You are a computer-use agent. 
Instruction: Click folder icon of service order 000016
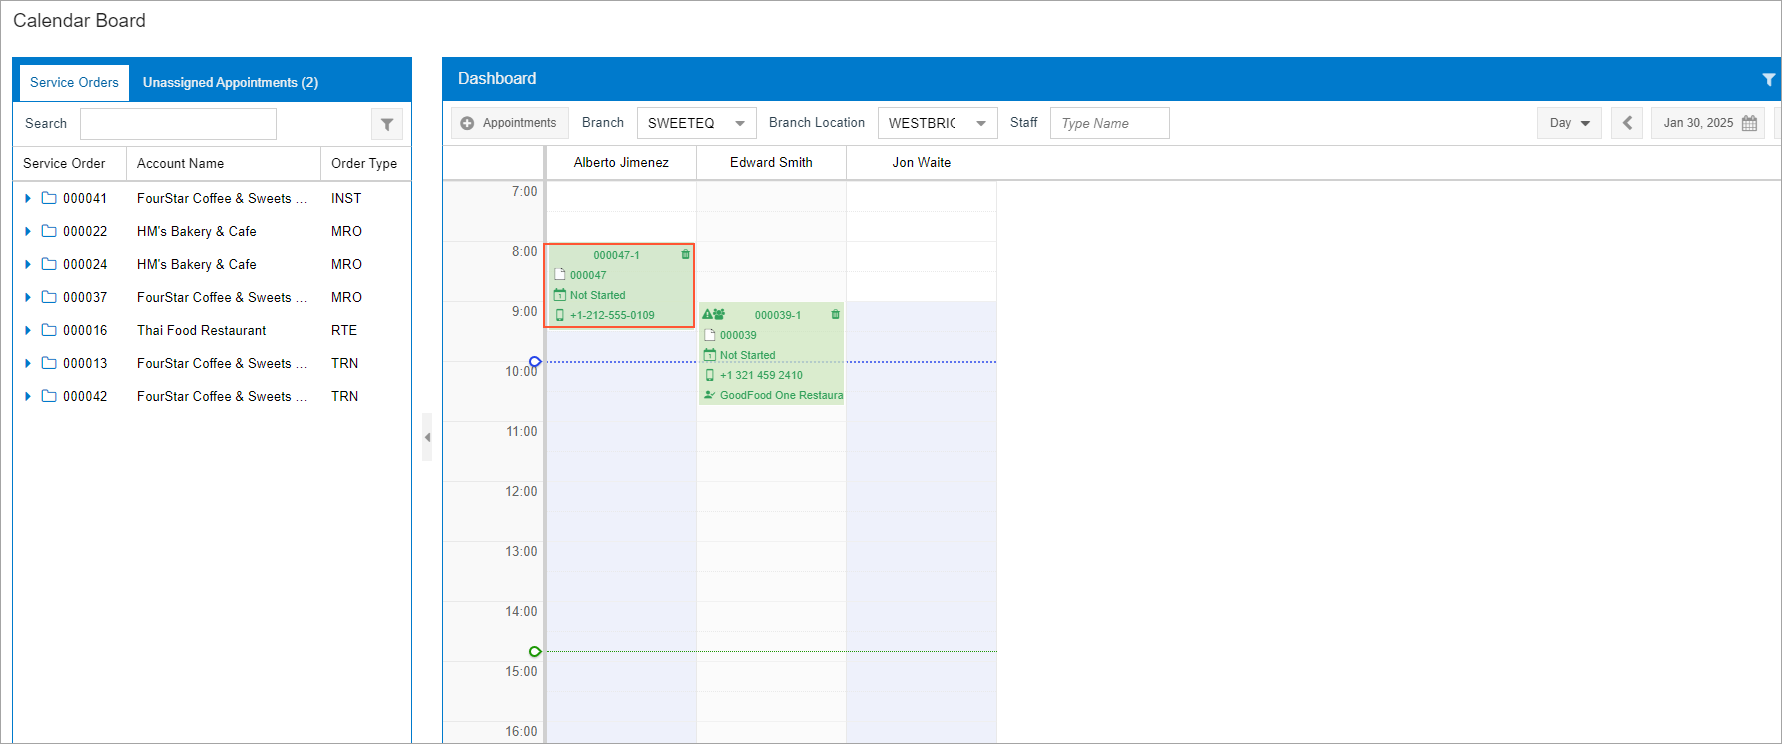pos(49,330)
